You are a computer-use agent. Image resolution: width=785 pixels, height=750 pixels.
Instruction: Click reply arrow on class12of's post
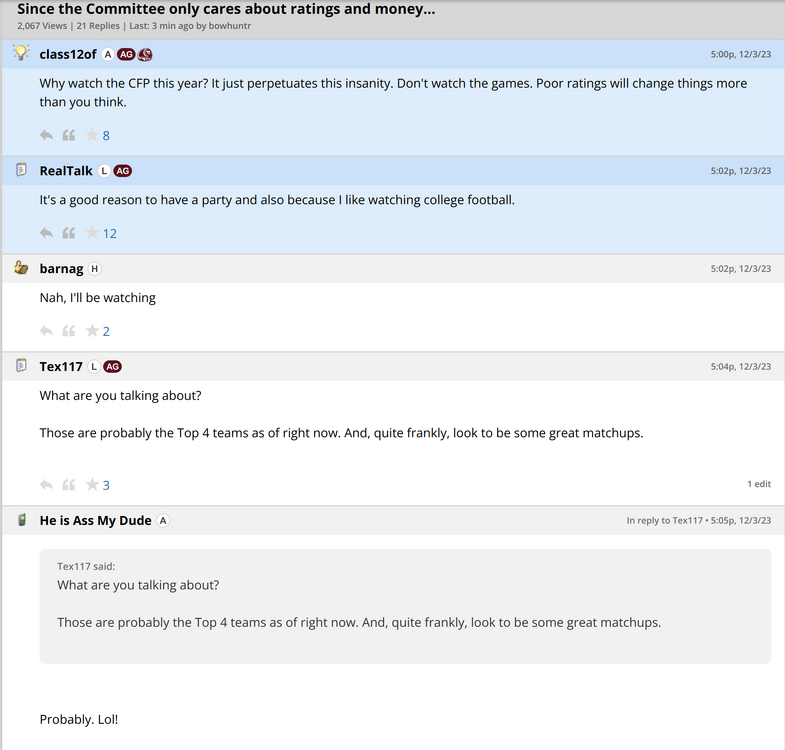(46, 135)
